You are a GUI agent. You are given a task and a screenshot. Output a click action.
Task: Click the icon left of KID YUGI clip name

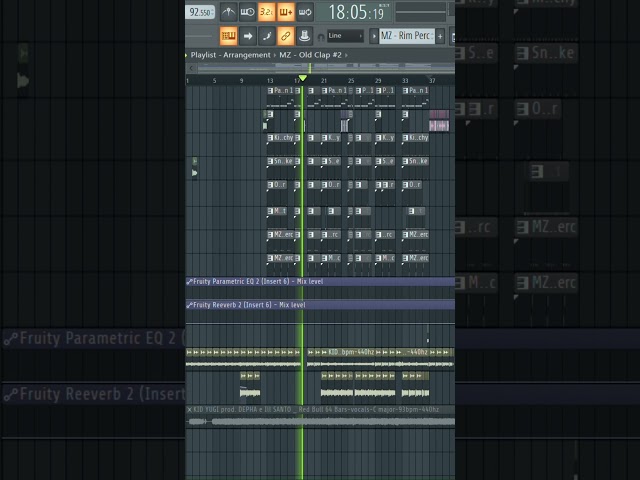pyautogui.click(x=189, y=409)
